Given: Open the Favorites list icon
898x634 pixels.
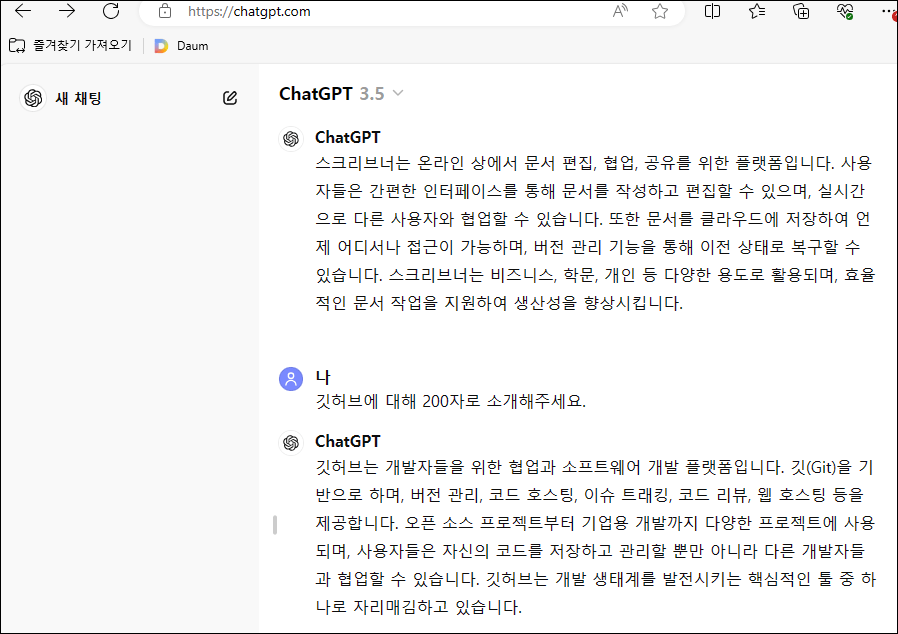Looking at the screenshot, I should (757, 11).
